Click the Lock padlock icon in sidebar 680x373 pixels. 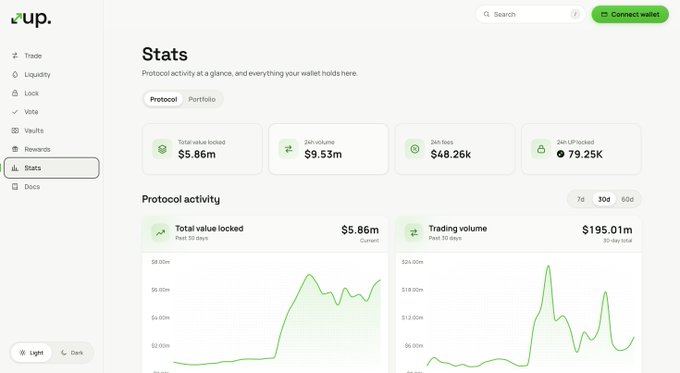[x=15, y=93]
